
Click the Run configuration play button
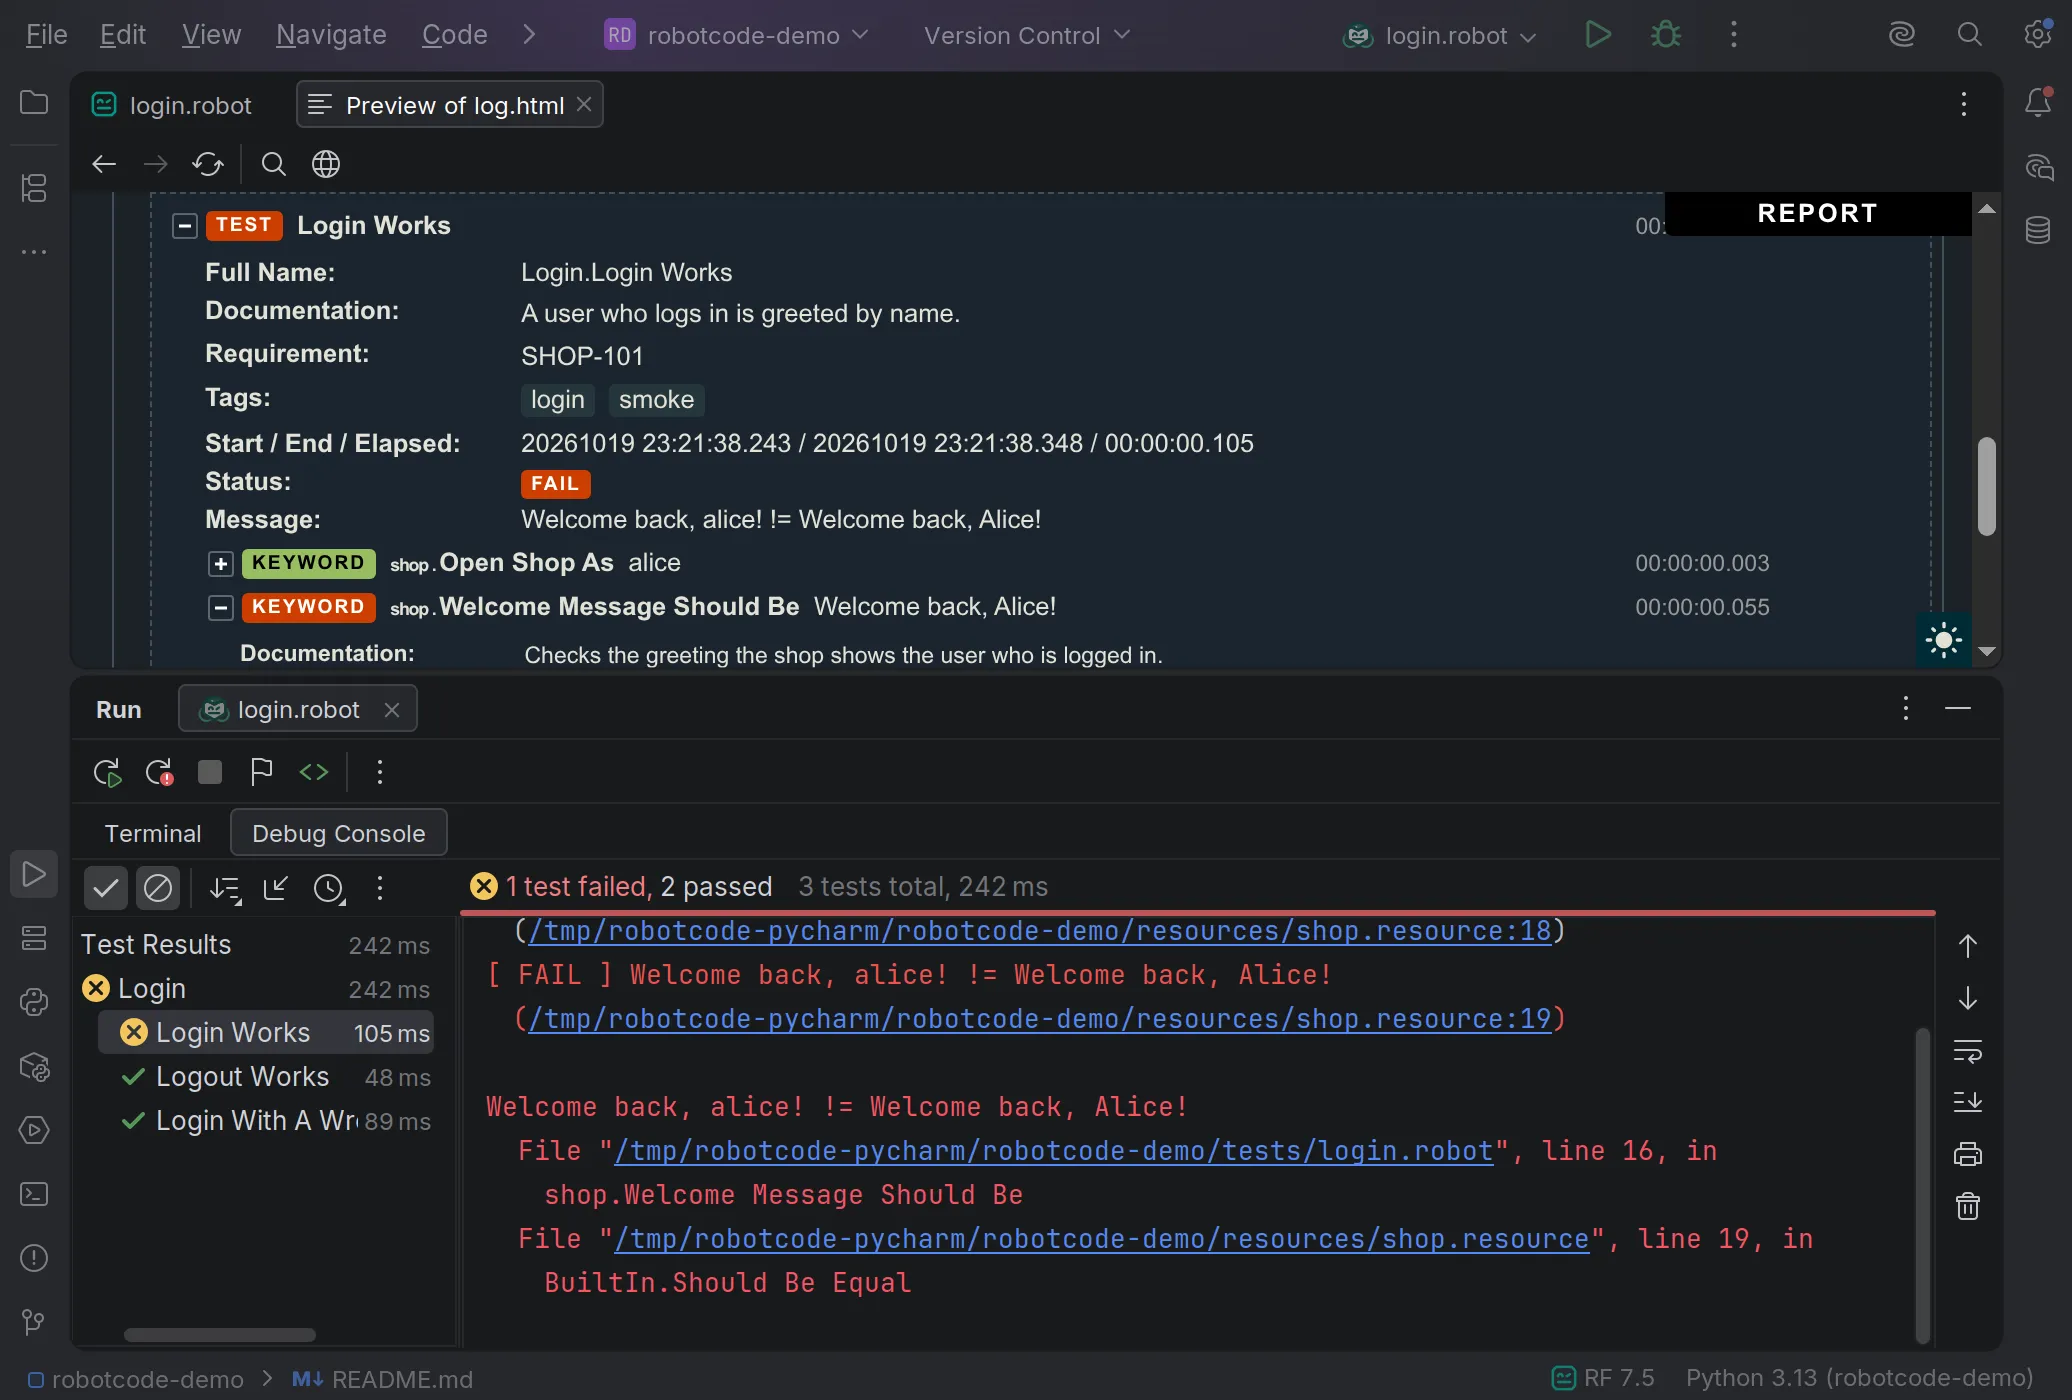(x=1598, y=35)
